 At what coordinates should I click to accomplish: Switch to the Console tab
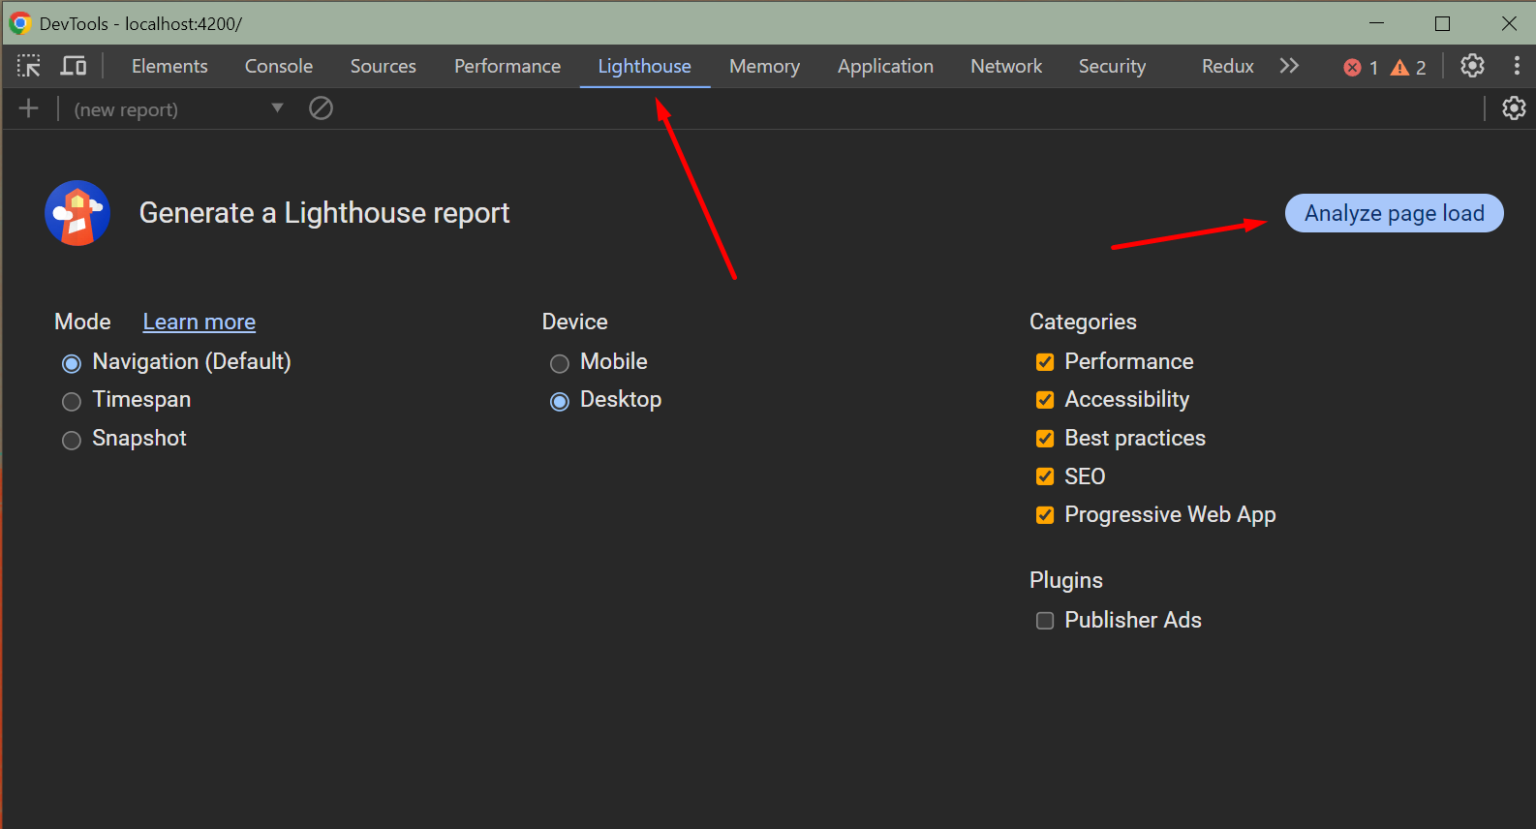tap(278, 65)
